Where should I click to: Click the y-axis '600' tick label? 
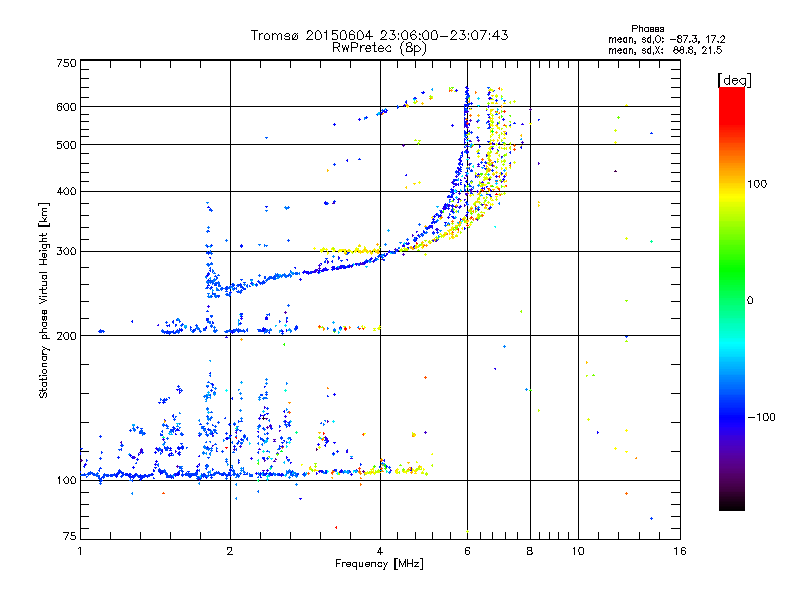coord(66,107)
